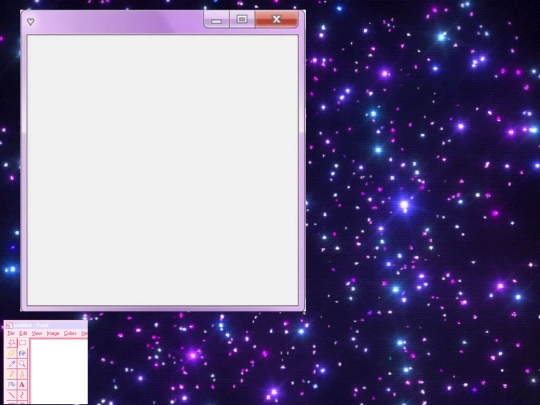Choose the Fill With Color bucket tool
This screenshot has height=405, width=540.
[22, 353]
